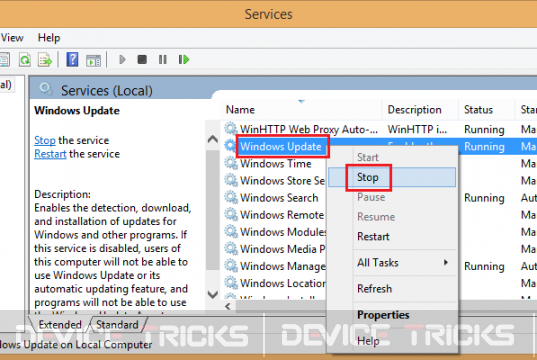537x360 pixels.
Task: Expand the All Tasks submenu arrow
Action: click(446, 262)
